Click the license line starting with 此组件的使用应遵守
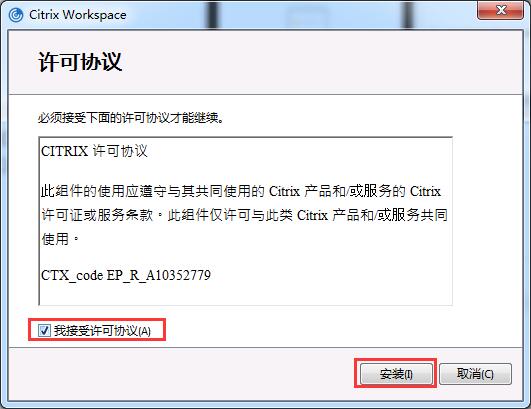This screenshot has width=531, height=409. (x=241, y=191)
